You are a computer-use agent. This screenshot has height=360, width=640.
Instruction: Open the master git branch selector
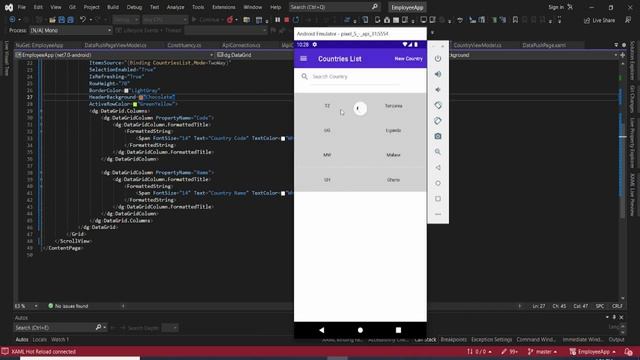pyautogui.click(x=542, y=351)
